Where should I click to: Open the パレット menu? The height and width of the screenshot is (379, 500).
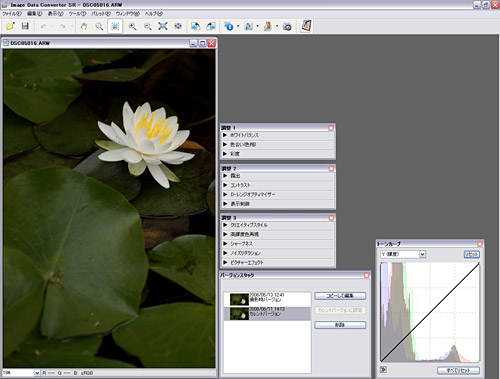point(101,14)
